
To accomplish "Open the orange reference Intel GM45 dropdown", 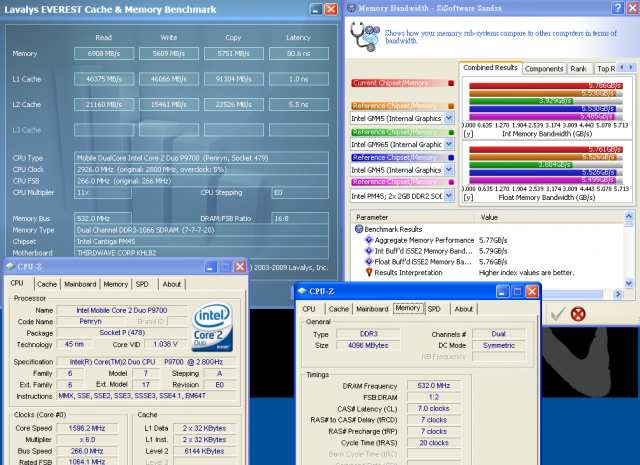I will coord(449,118).
